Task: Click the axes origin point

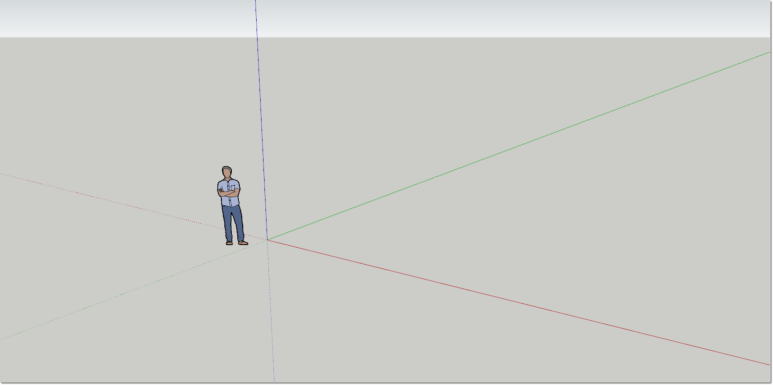Action: coord(268,240)
